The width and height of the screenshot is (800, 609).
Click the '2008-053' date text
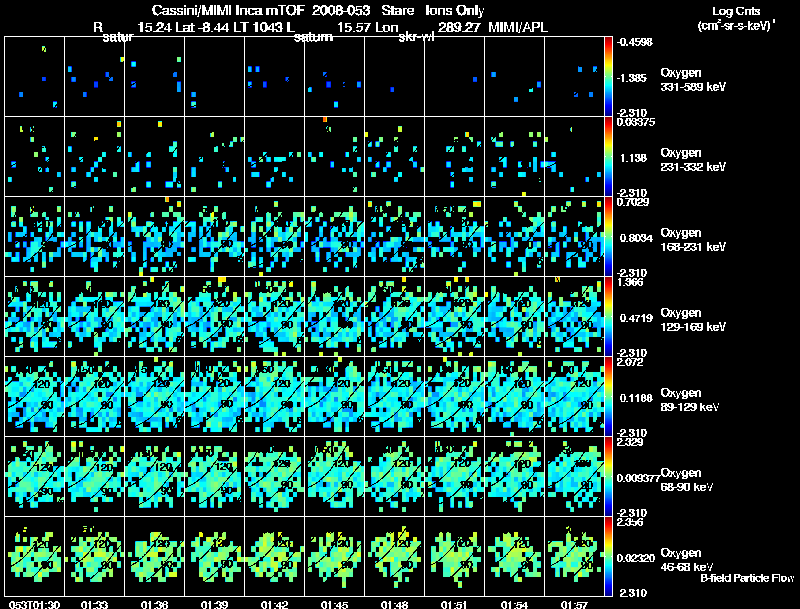[x=341, y=11]
